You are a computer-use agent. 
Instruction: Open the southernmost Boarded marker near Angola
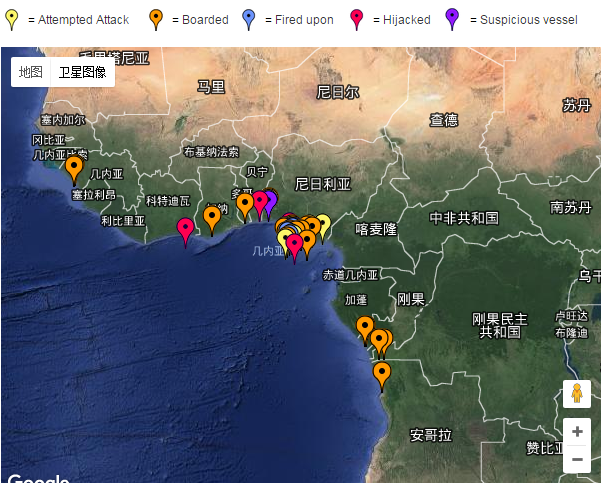point(382,372)
